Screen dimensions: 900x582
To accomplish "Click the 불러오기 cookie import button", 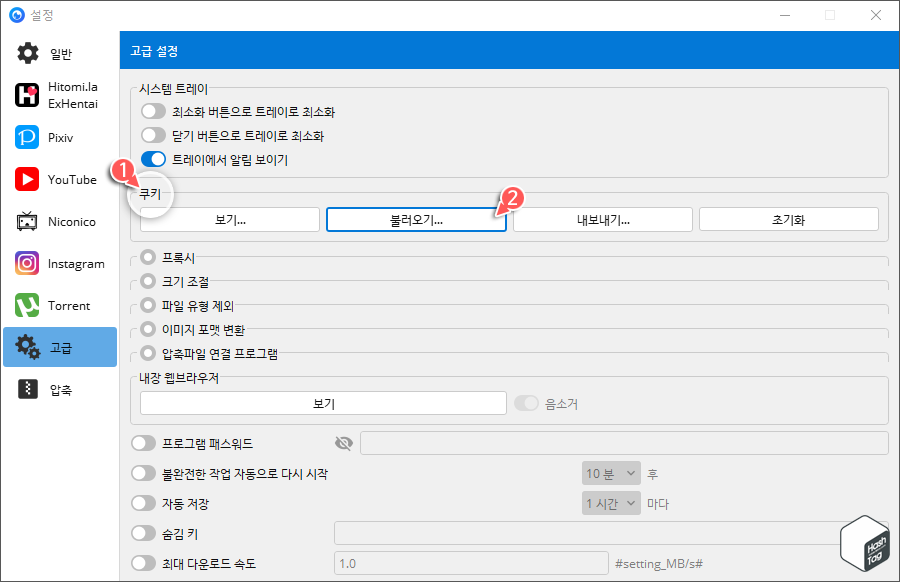I will pyautogui.click(x=416, y=218).
